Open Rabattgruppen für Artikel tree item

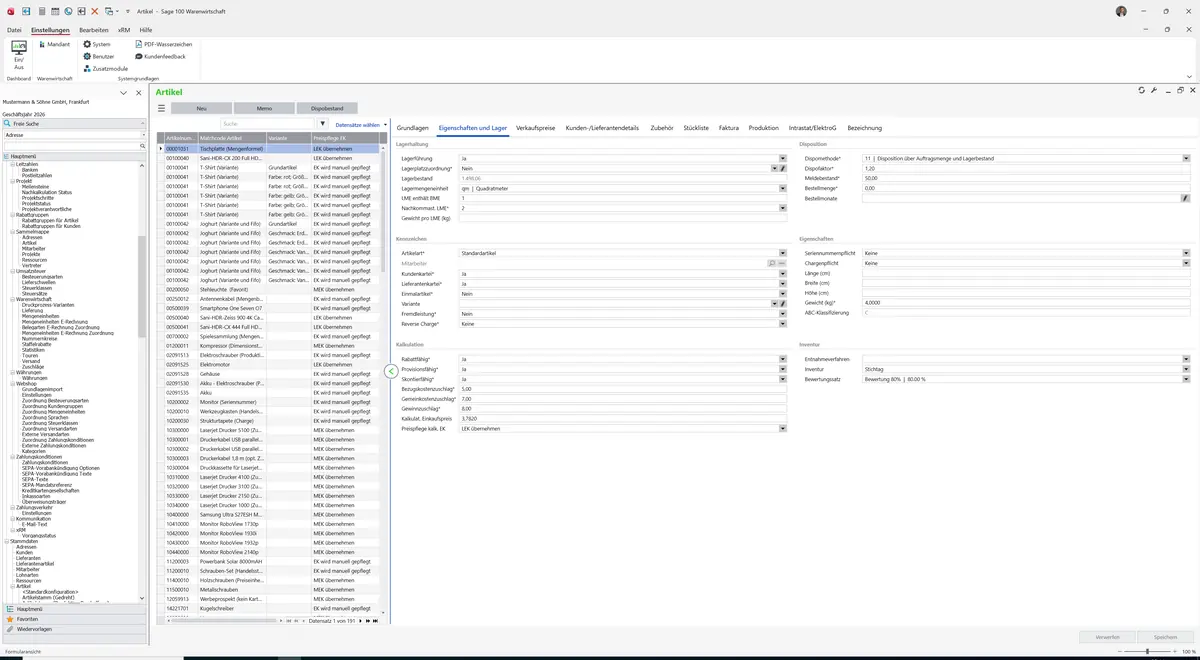coord(49,220)
